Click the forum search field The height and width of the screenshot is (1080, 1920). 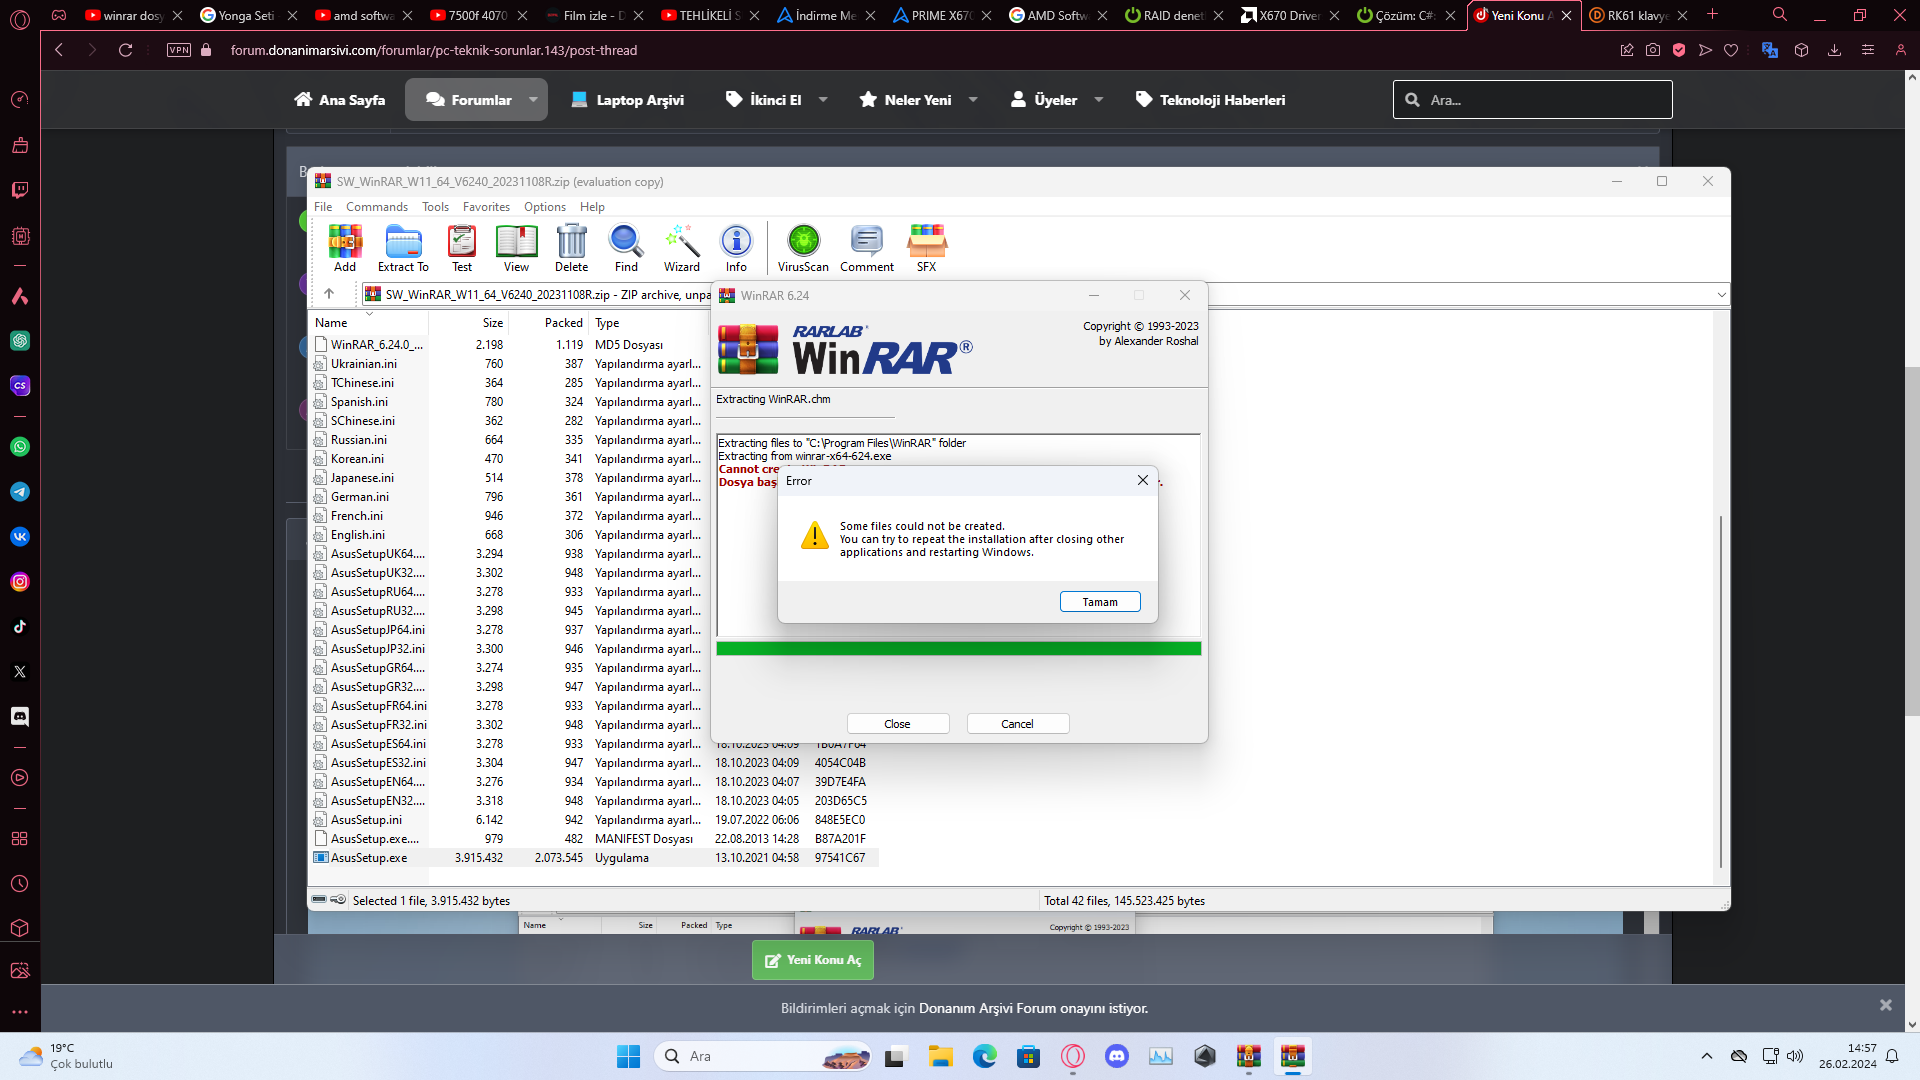point(1532,100)
